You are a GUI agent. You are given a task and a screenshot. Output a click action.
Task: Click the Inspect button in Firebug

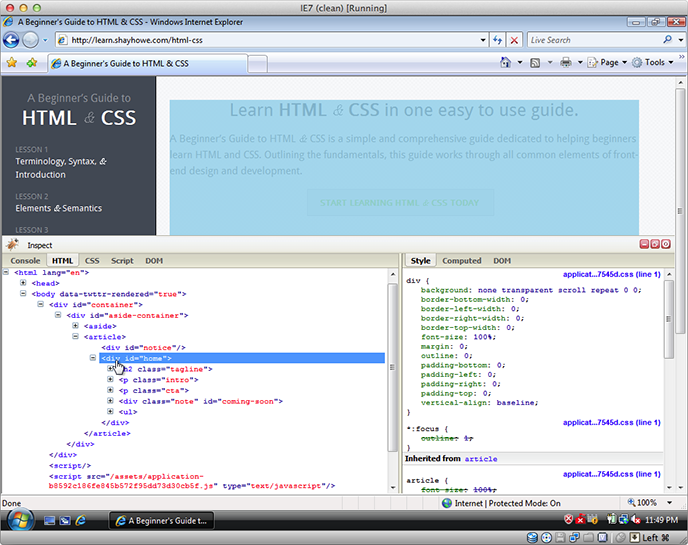pyautogui.click(x=39, y=245)
